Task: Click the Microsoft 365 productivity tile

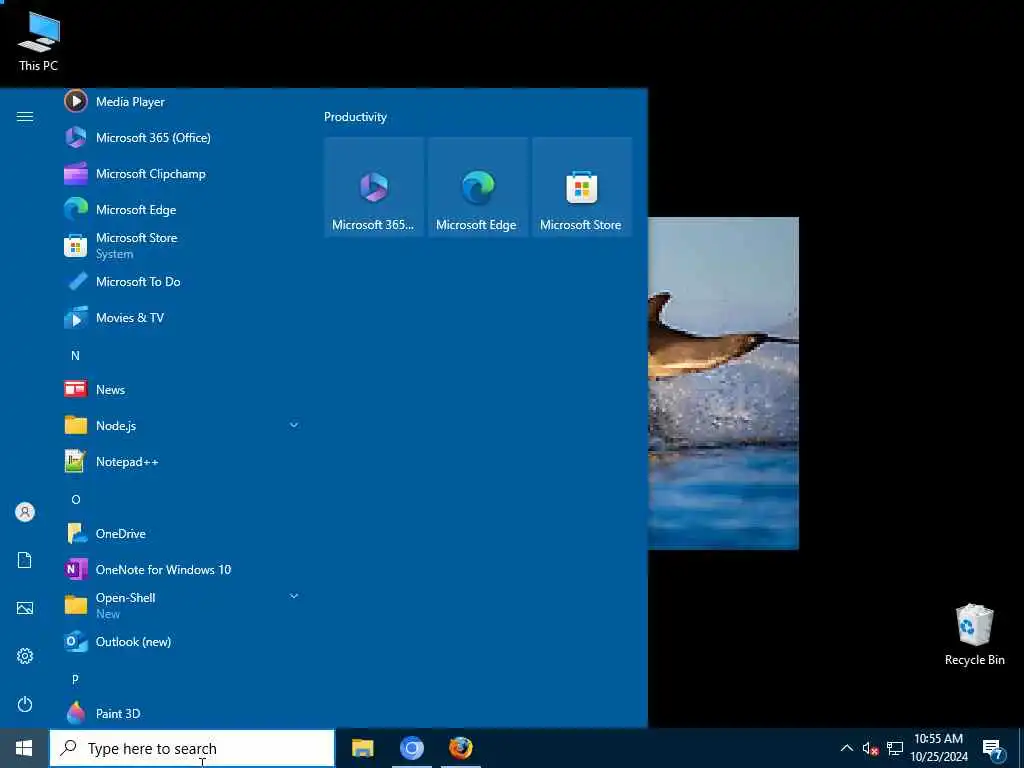Action: point(374,187)
